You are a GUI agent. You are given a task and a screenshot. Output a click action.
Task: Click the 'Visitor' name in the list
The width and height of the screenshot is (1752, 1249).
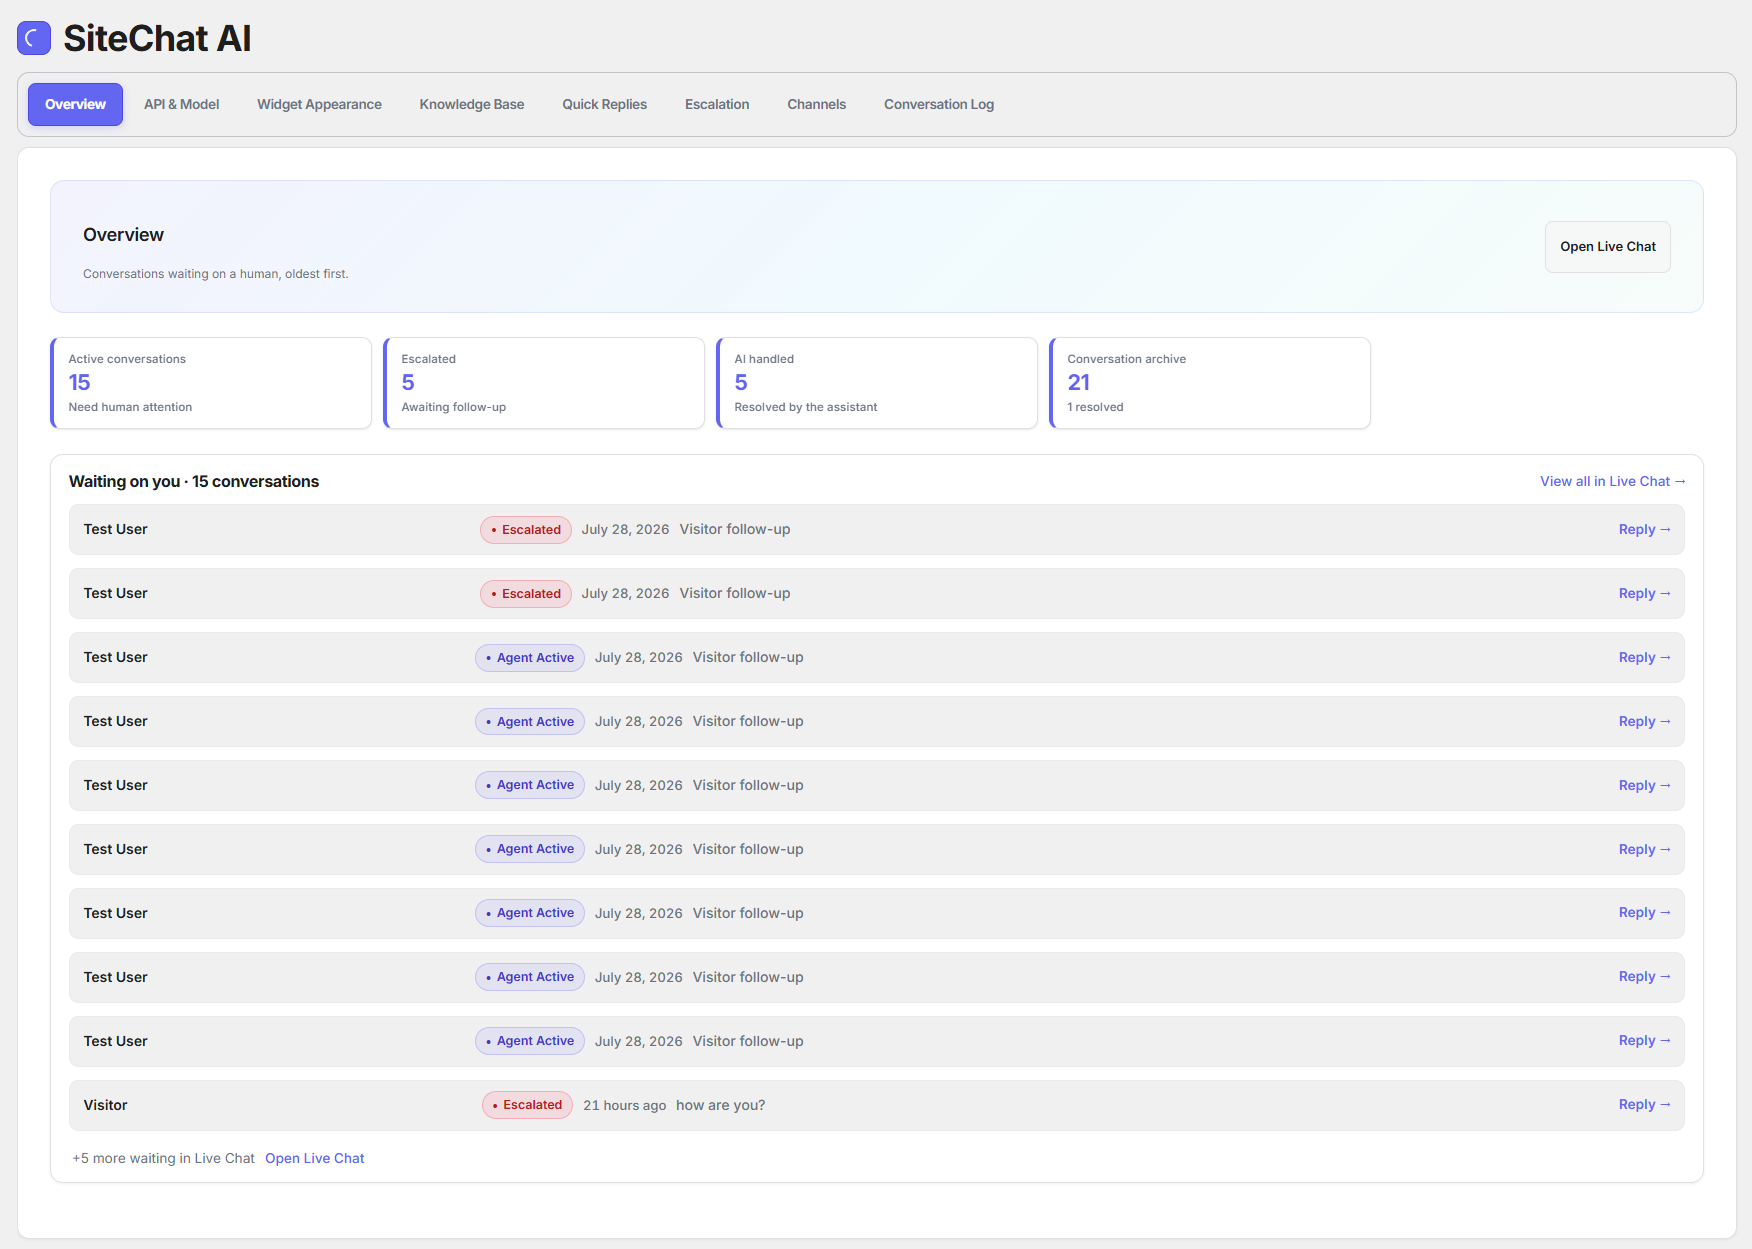click(x=105, y=1105)
